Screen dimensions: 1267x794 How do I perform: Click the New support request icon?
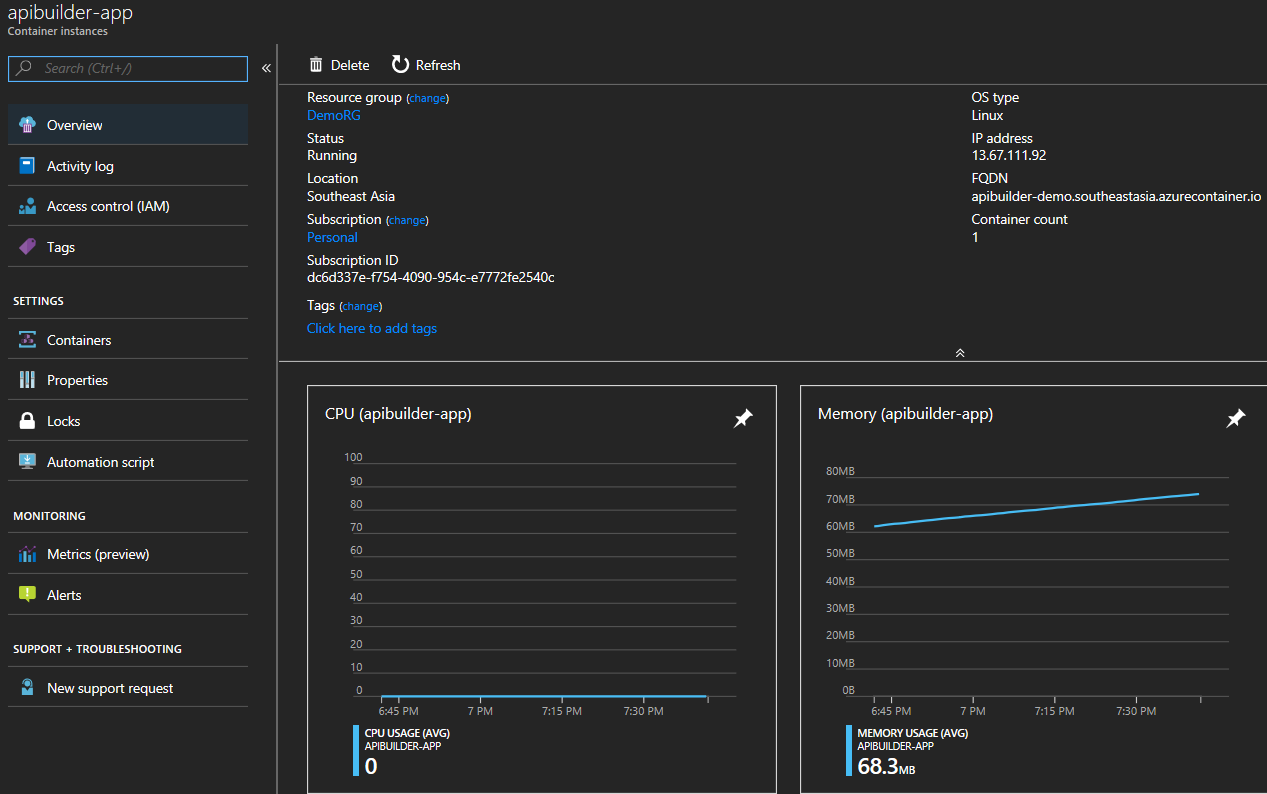point(27,688)
